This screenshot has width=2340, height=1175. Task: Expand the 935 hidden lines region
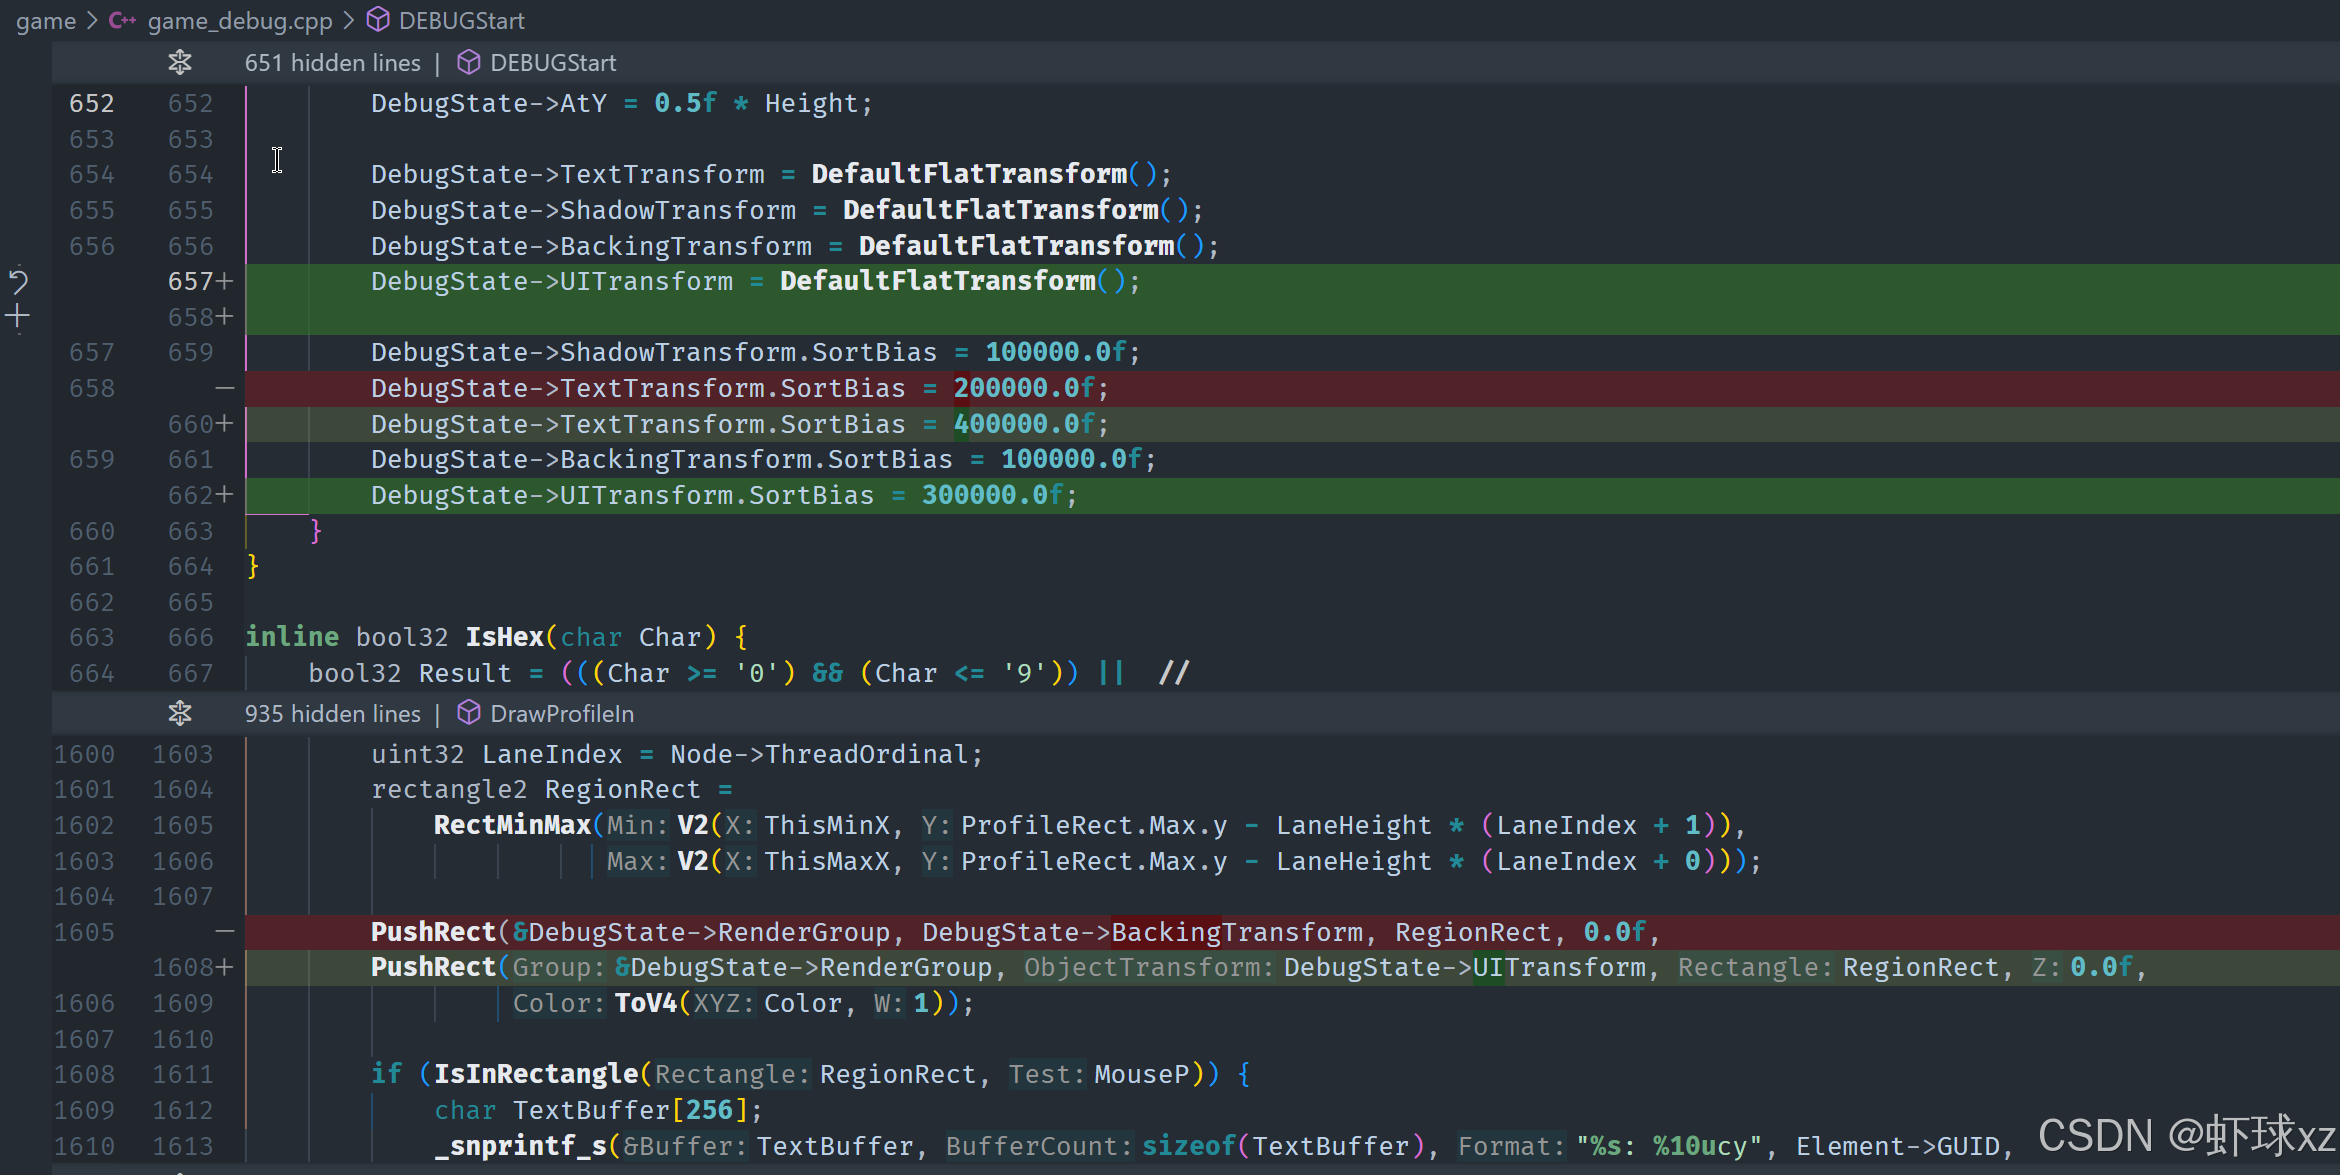click(332, 713)
